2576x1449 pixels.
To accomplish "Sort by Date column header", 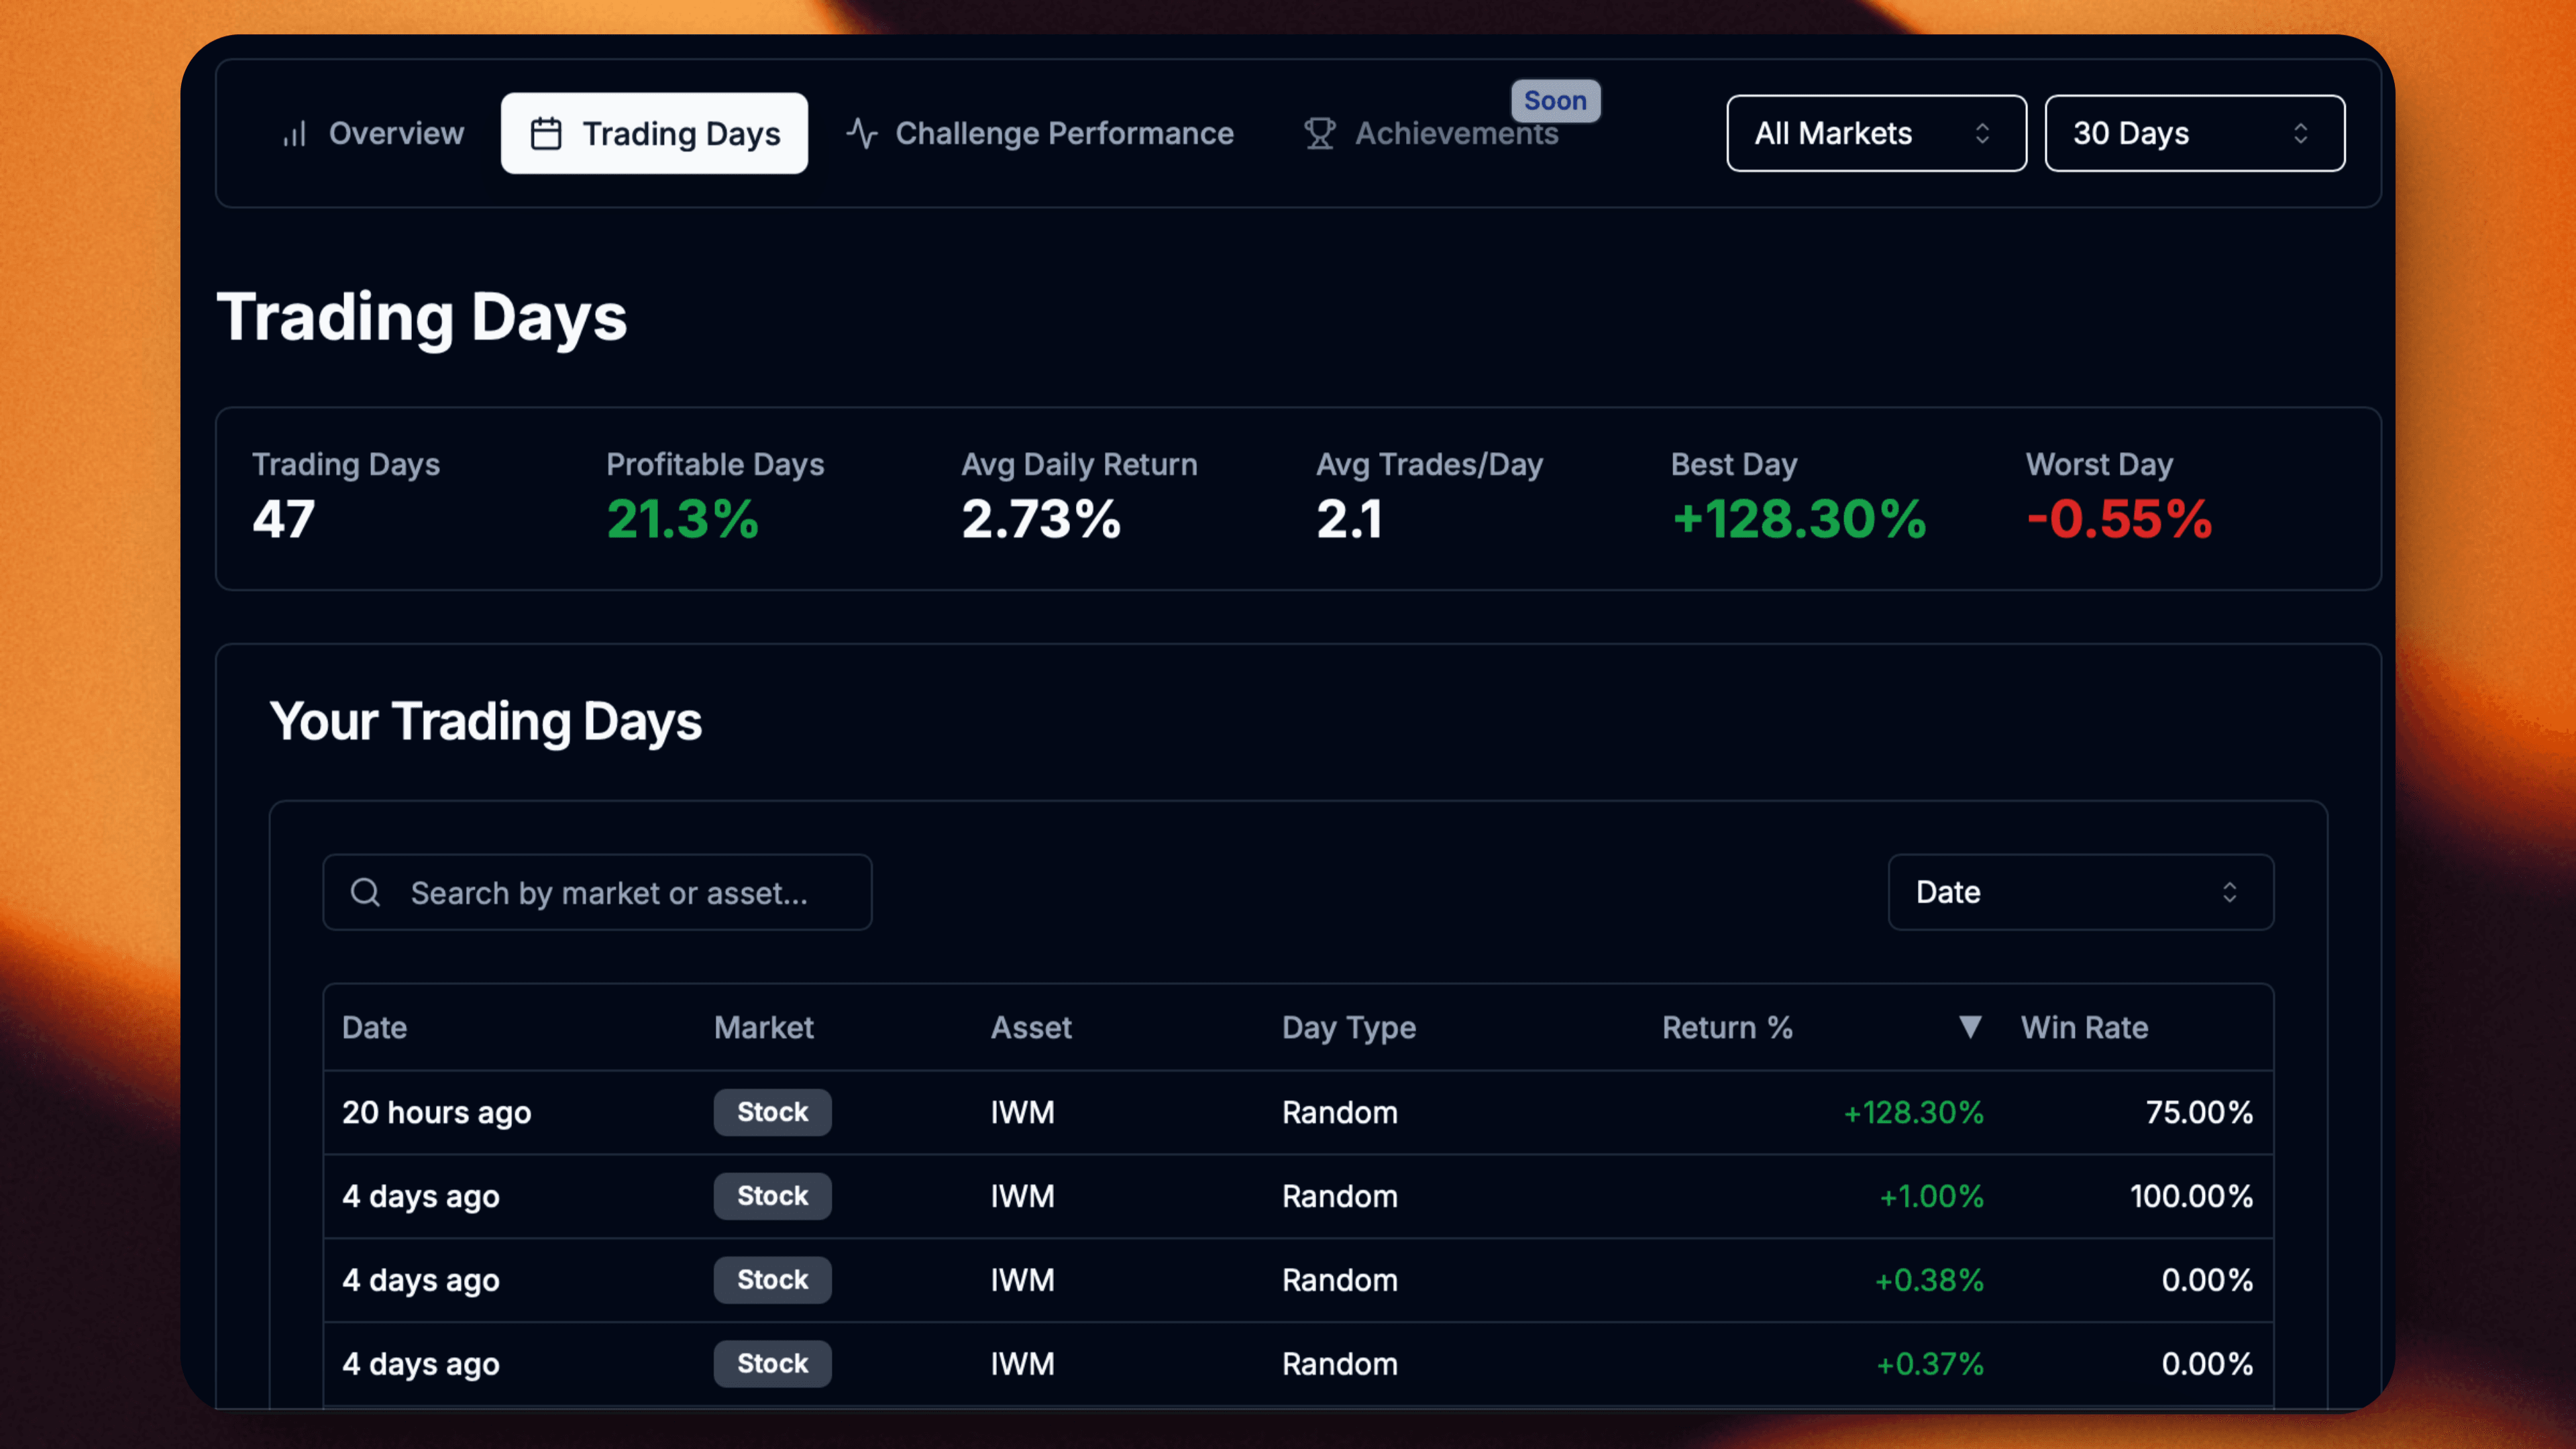I will [x=374, y=1027].
